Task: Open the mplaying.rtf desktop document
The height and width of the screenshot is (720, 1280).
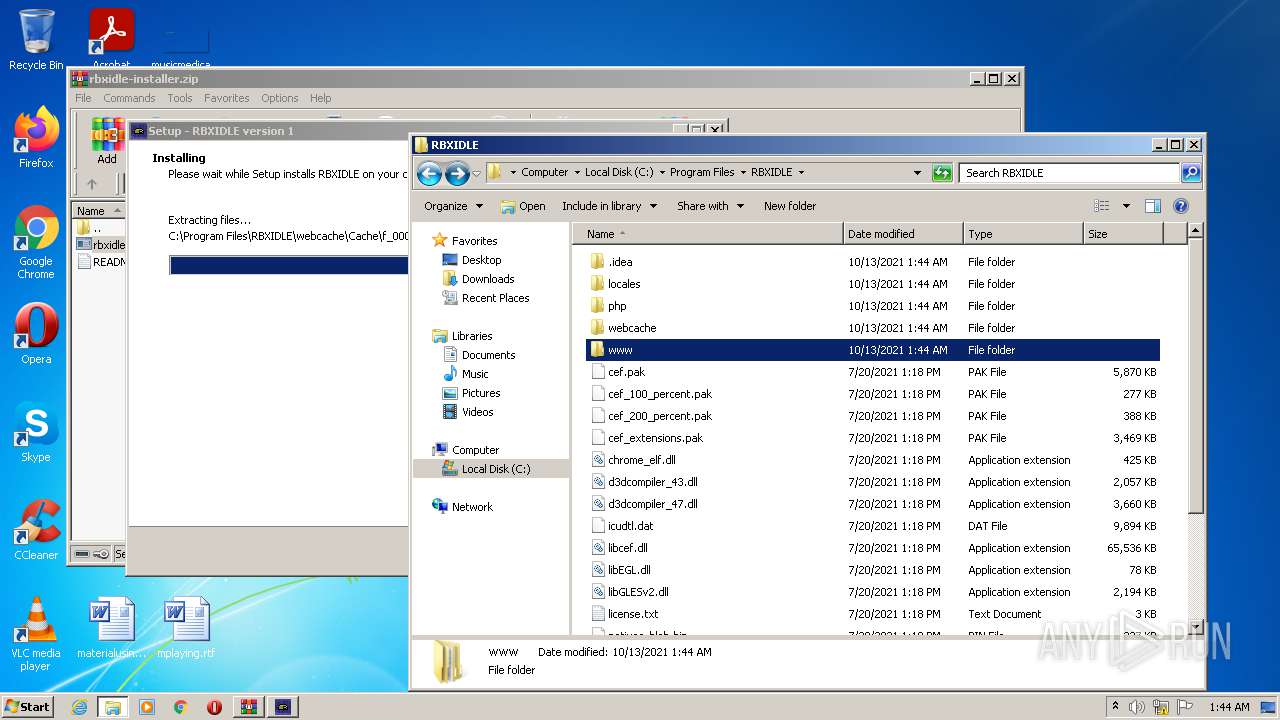Action: (x=186, y=628)
